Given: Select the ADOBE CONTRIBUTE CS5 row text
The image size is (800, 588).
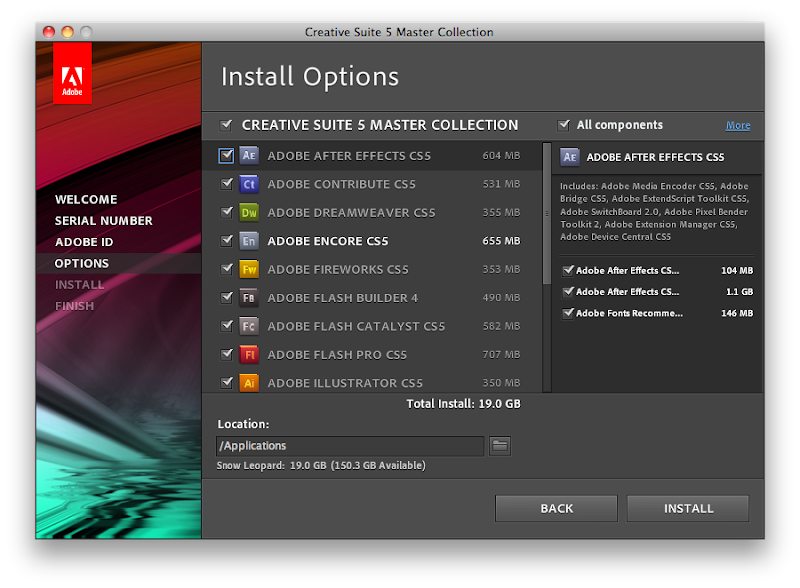Looking at the screenshot, I should point(342,184).
